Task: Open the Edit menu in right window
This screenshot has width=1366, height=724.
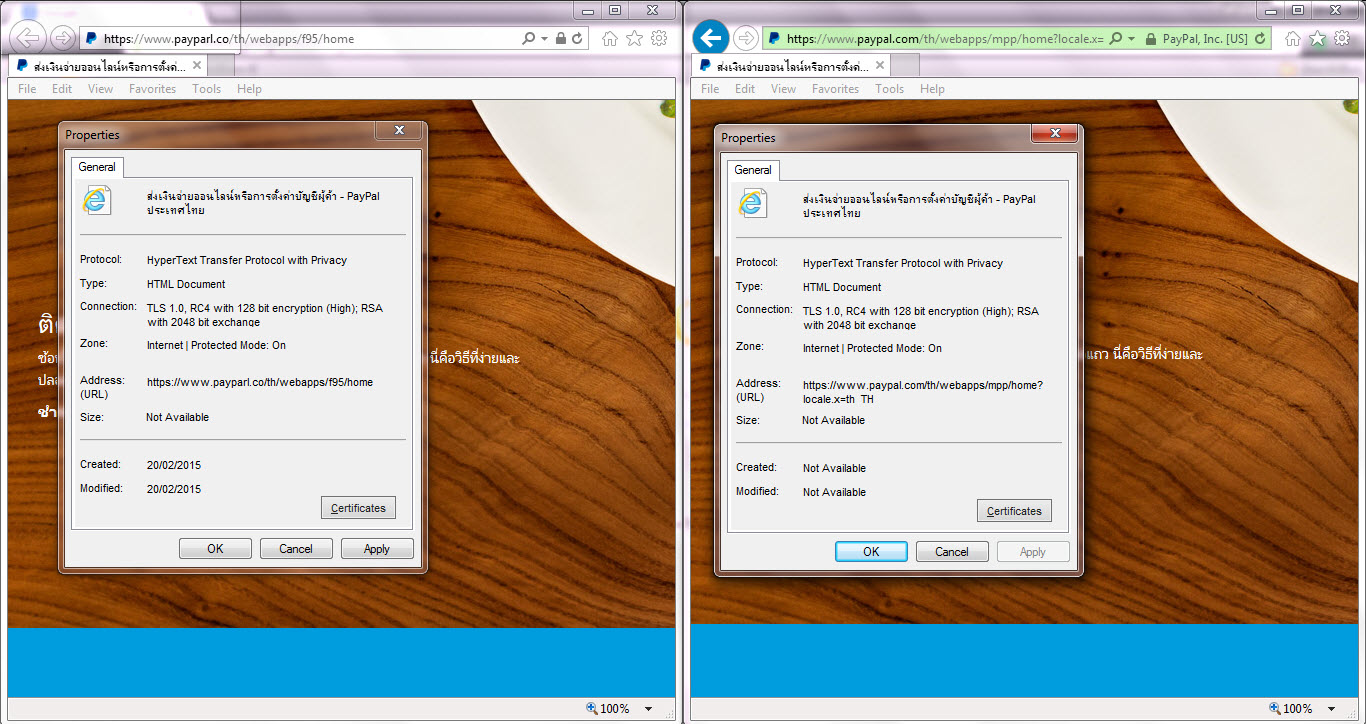Action: tap(745, 89)
